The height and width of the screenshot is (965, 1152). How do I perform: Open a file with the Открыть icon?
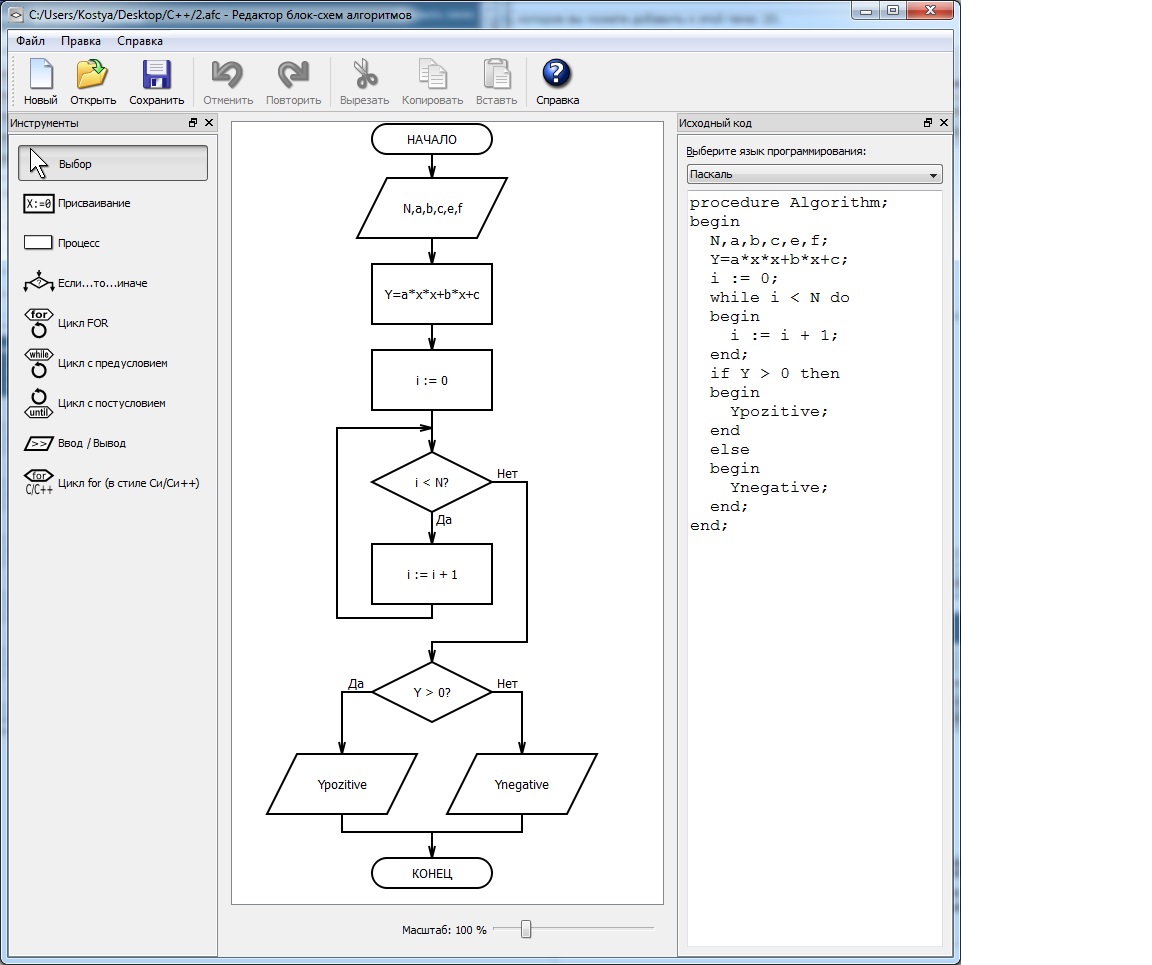(x=93, y=80)
